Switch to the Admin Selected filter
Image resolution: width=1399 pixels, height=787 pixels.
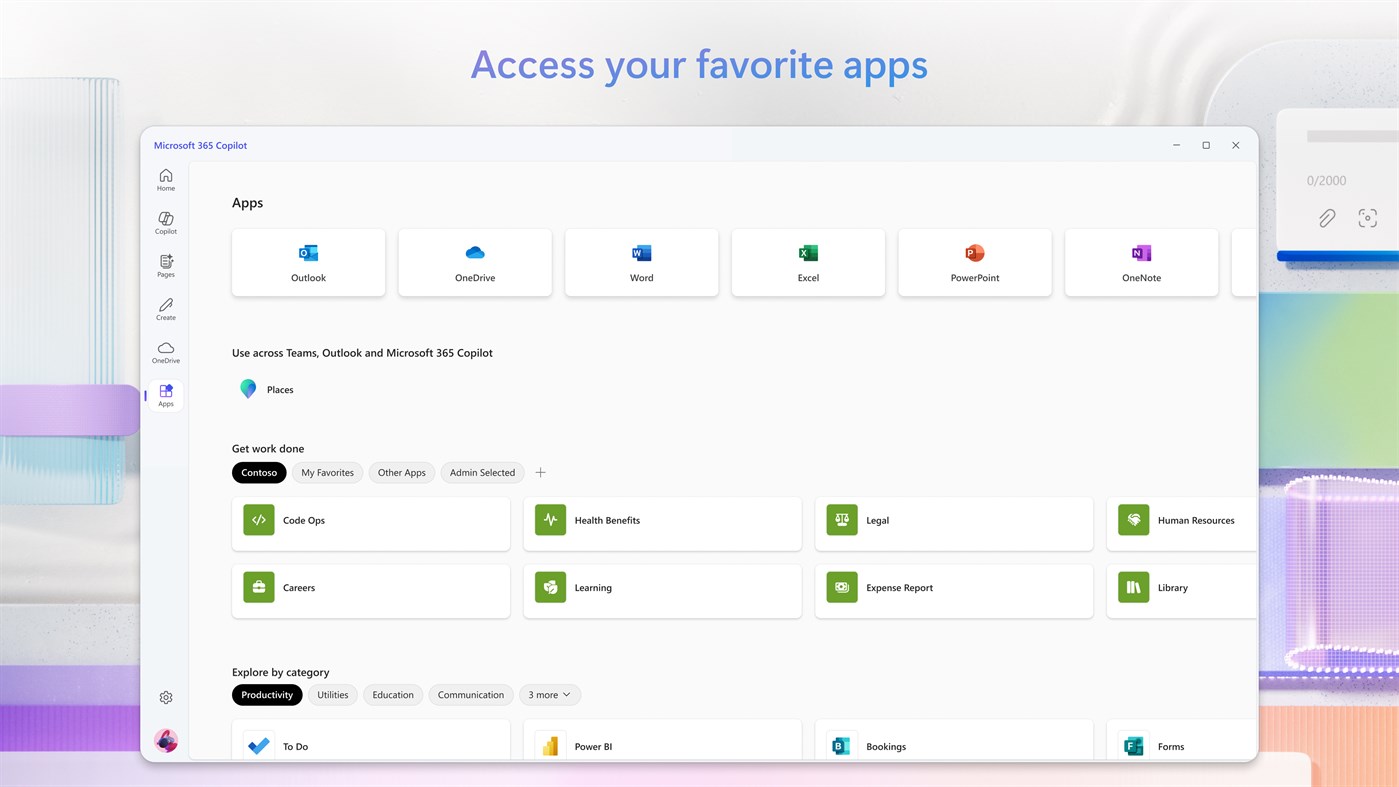pos(482,472)
